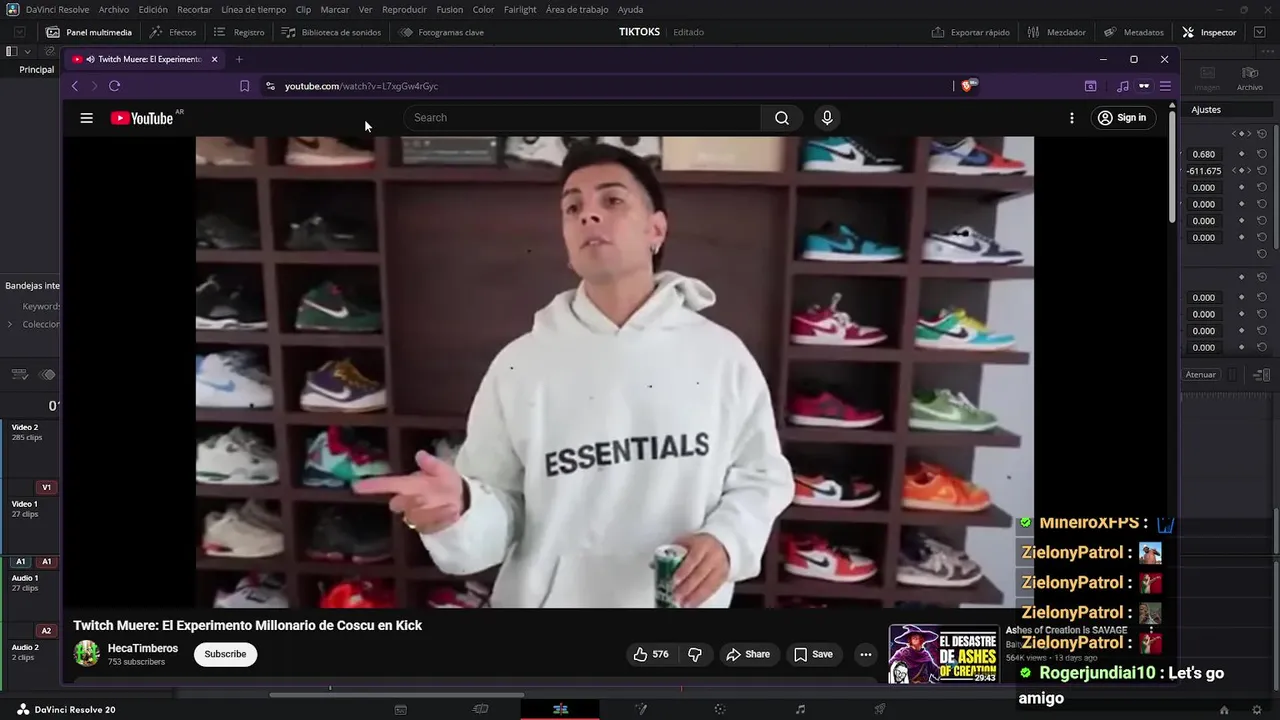Screen dimensions: 1280x720
Task: Switch to the Archivo tab in Inspector
Action: [x=1250, y=79]
